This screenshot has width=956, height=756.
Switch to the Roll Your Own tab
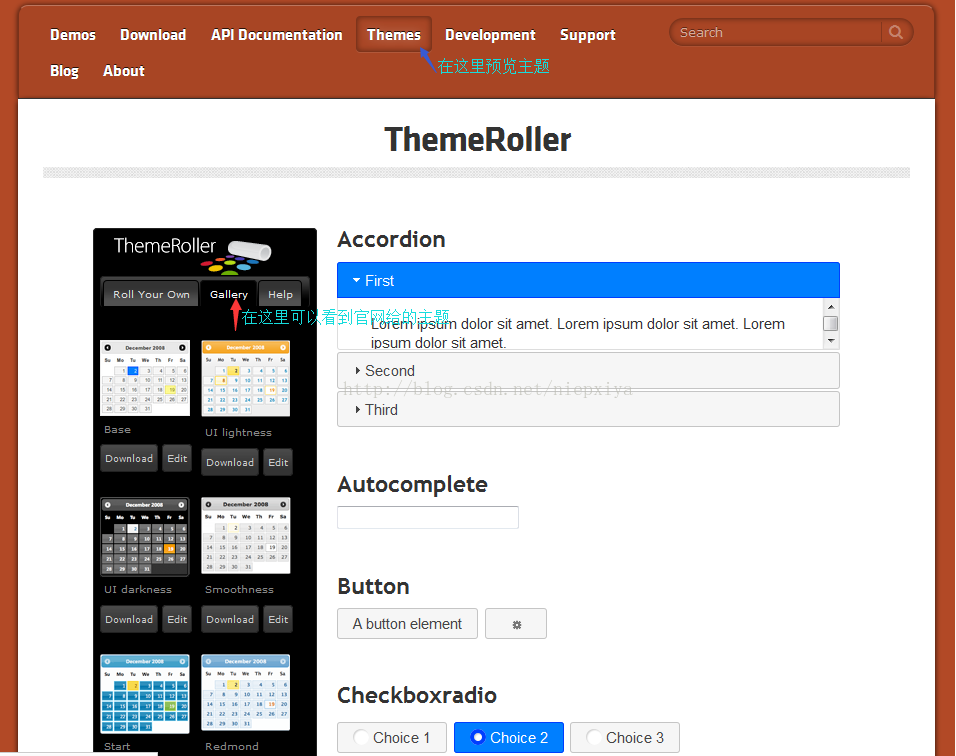pos(151,294)
